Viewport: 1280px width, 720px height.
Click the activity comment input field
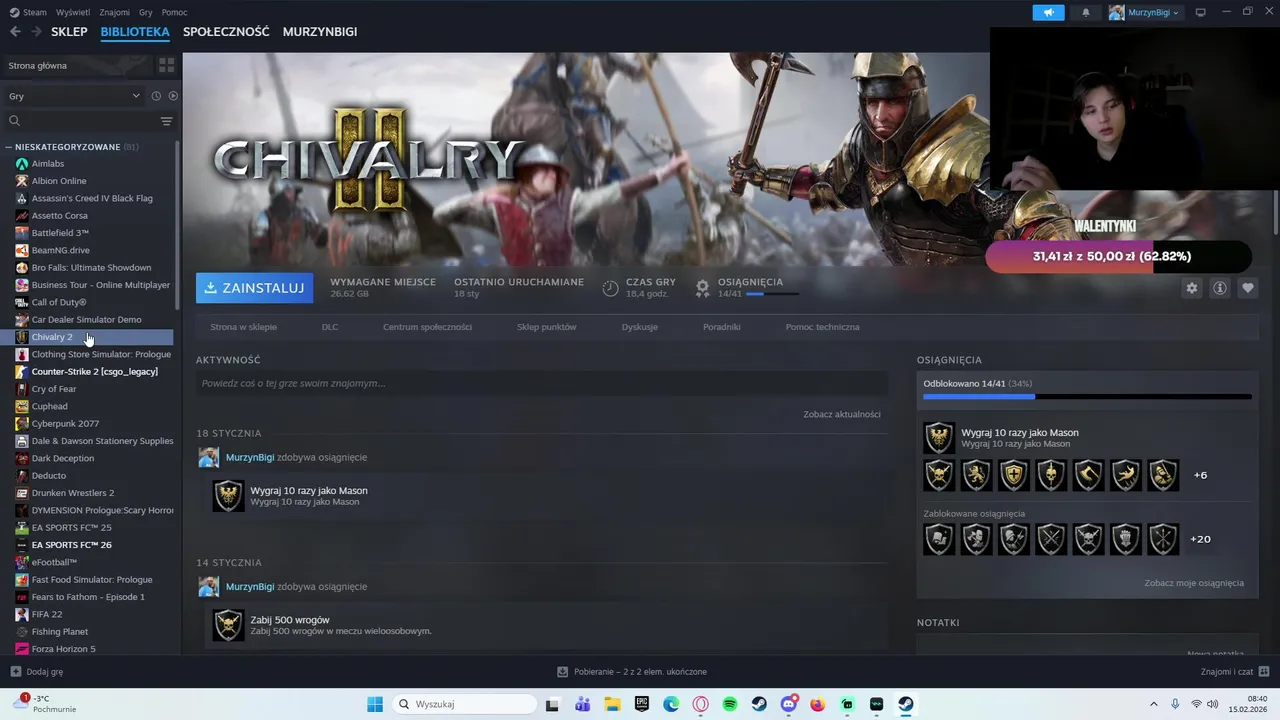point(542,383)
